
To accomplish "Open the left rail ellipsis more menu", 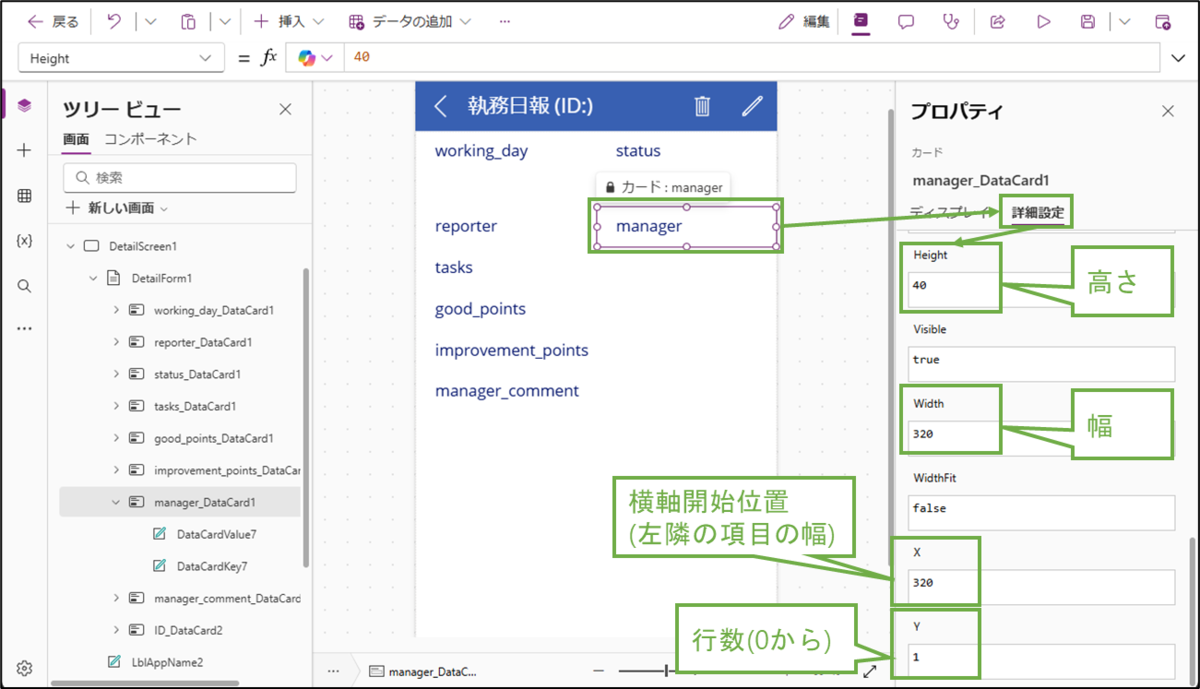I will [25, 329].
